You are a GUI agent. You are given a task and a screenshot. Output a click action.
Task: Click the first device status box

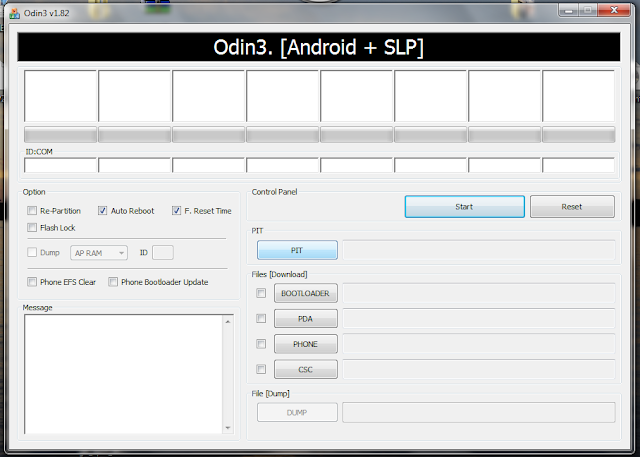coord(60,96)
